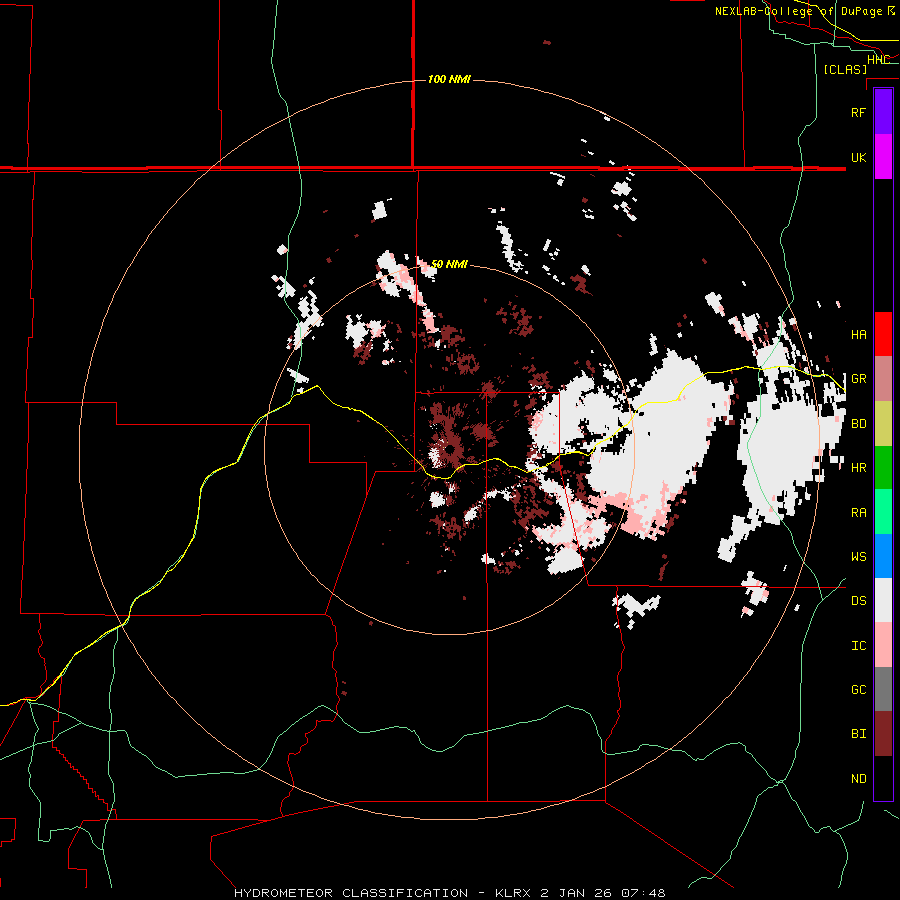The width and height of the screenshot is (900, 900).
Task: Pick the RA light green swatch
Action: (883, 512)
